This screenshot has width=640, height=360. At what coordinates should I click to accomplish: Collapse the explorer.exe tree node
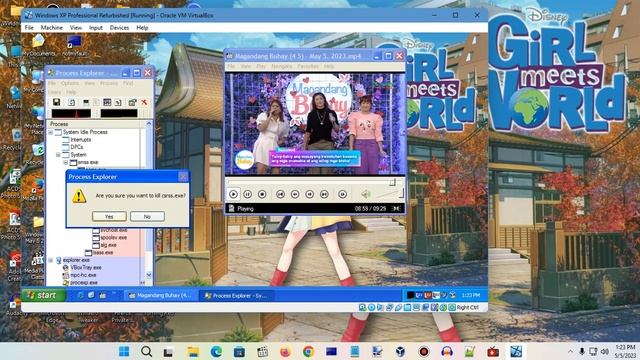click(51, 260)
